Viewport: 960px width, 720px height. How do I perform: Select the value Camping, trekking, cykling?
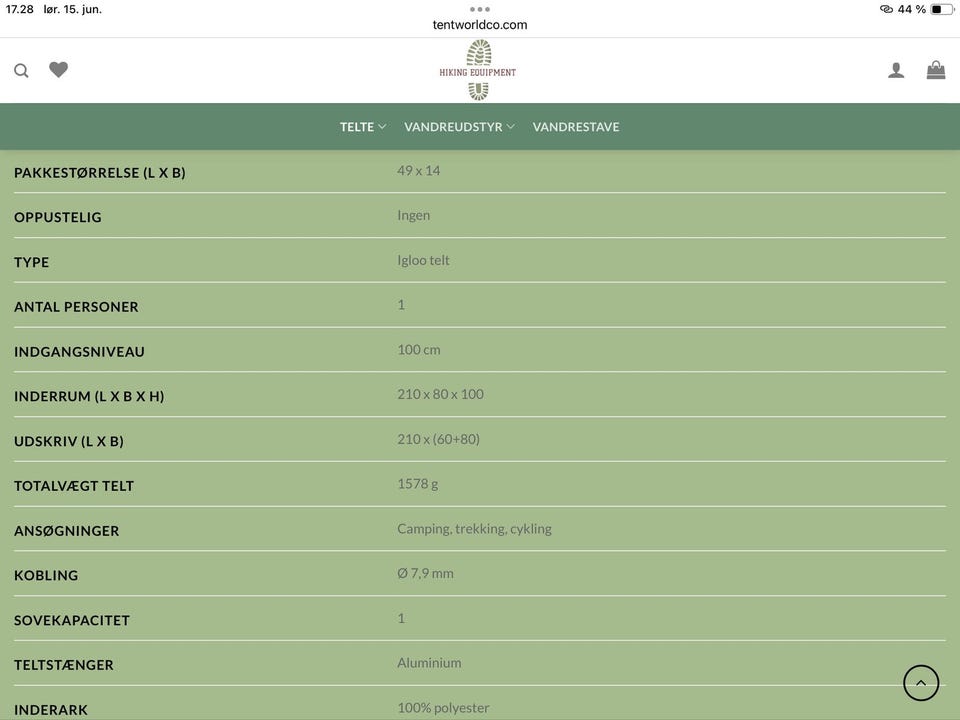pos(474,529)
